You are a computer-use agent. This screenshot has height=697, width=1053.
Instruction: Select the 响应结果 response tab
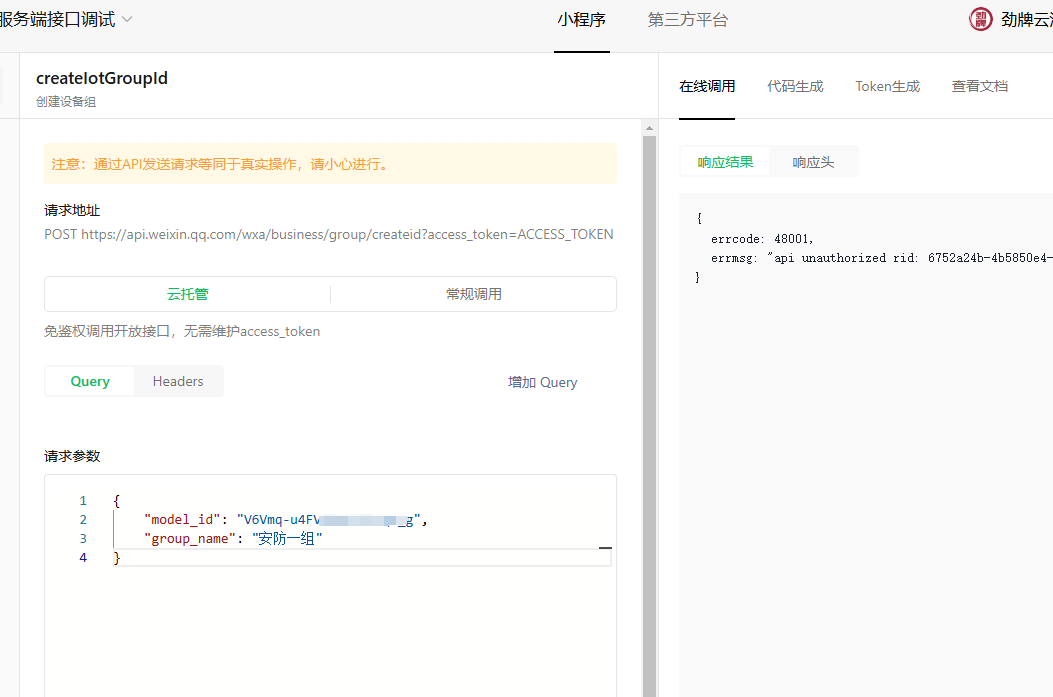[x=725, y=162]
